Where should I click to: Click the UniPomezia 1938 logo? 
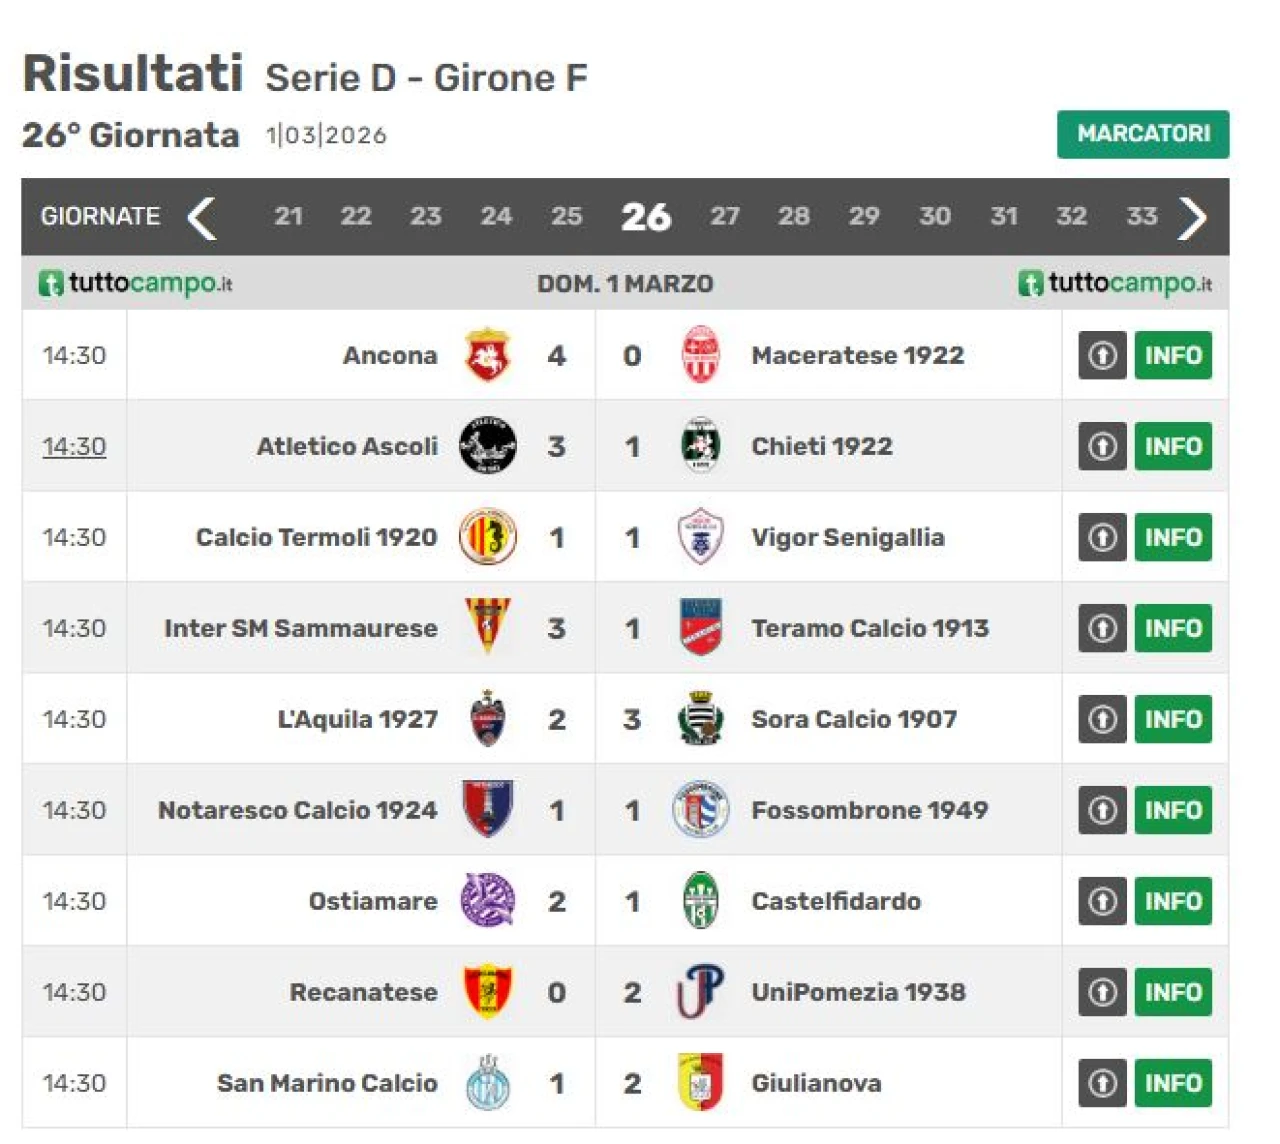700,991
